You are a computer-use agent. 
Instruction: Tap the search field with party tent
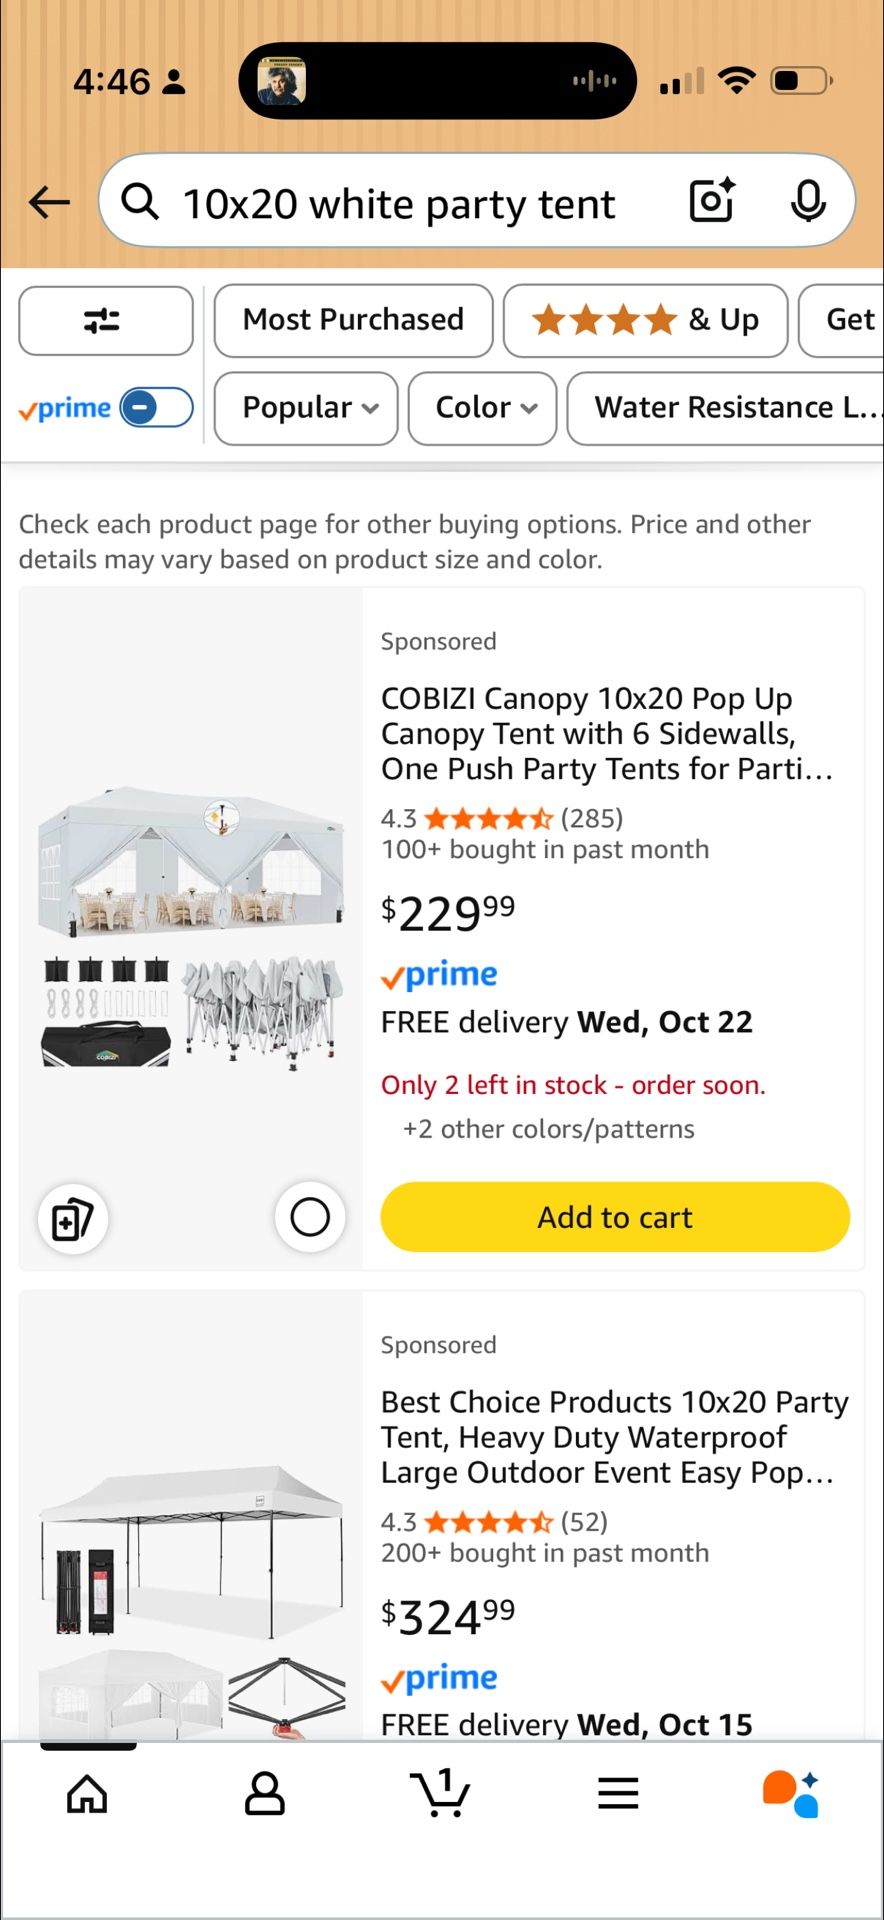pyautogui.click(x=400, y=204)
